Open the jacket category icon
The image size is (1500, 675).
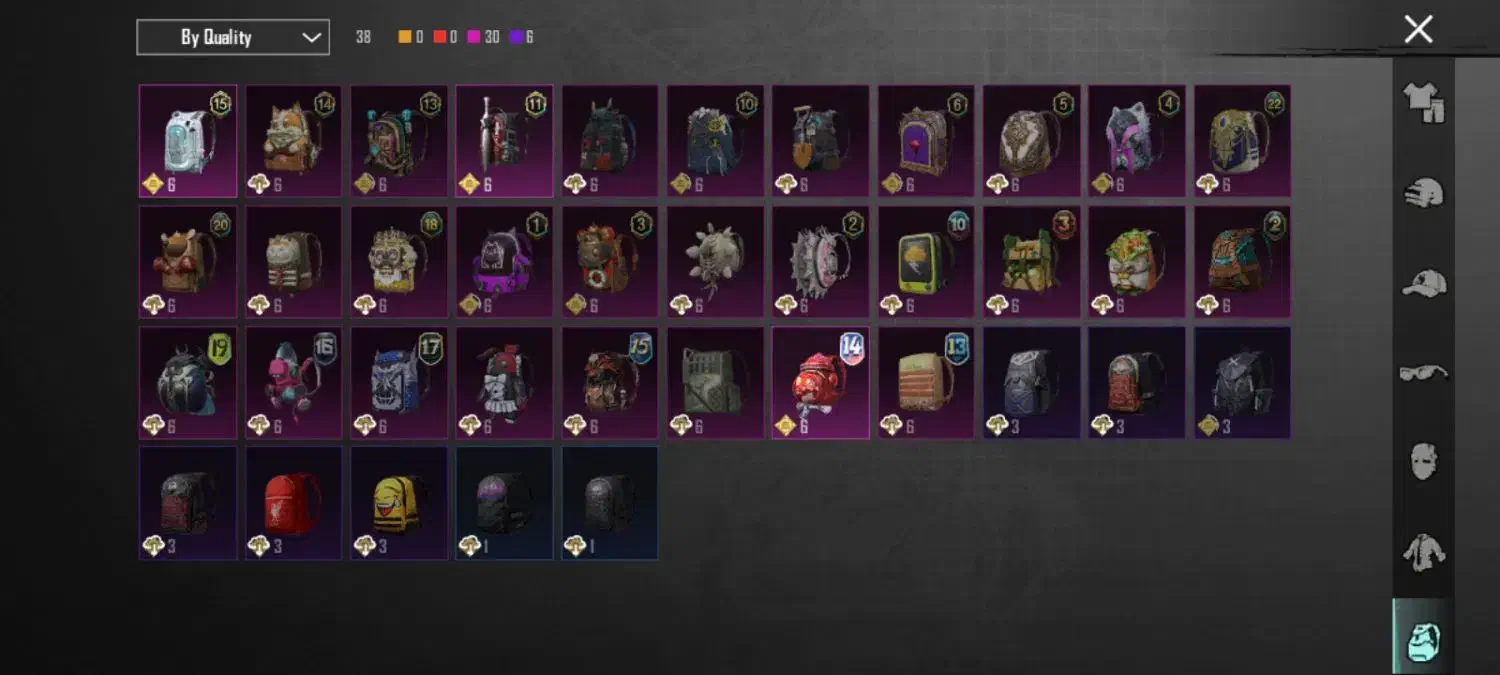click(x=1424, y=551)
